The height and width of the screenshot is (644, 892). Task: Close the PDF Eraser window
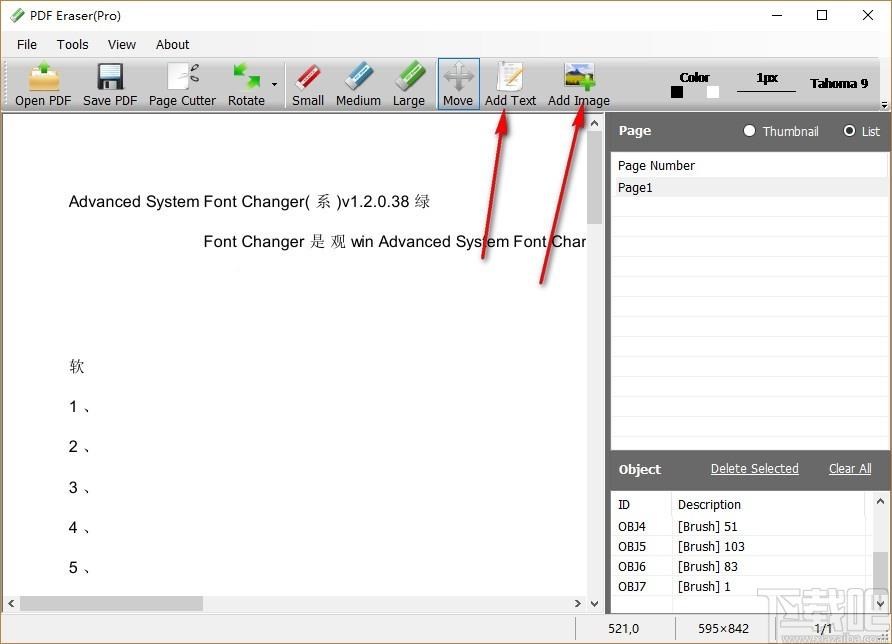tap(868, 15)
